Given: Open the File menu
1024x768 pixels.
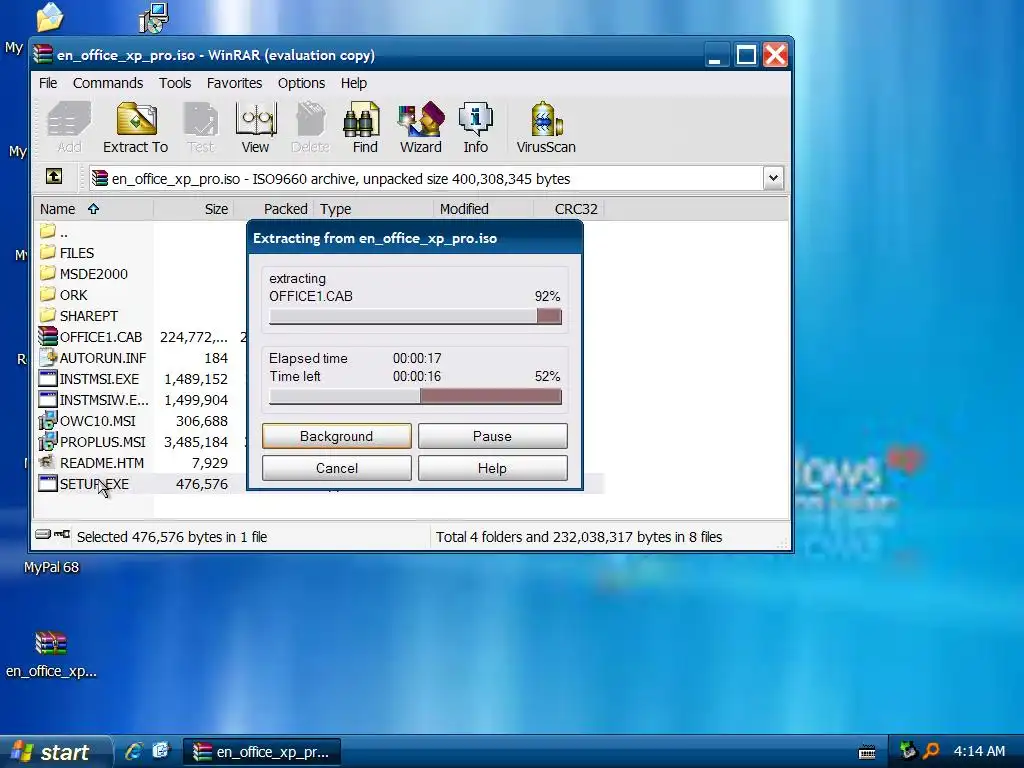Looking at the screenshot, I should pyautogui.click(x=48, y=83).
